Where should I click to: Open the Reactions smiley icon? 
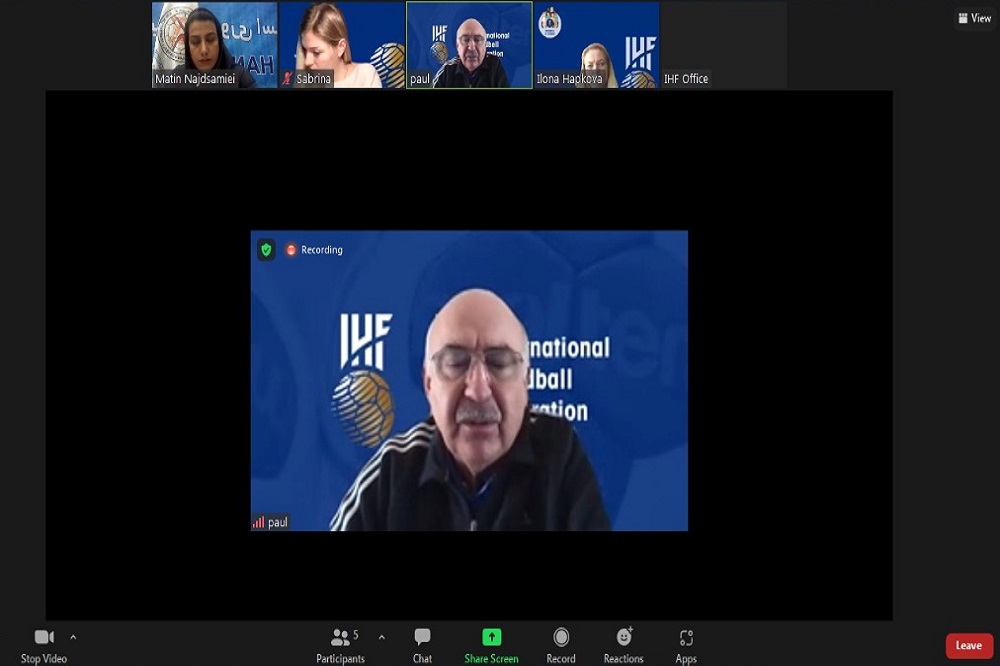click(x=624, y=636)
